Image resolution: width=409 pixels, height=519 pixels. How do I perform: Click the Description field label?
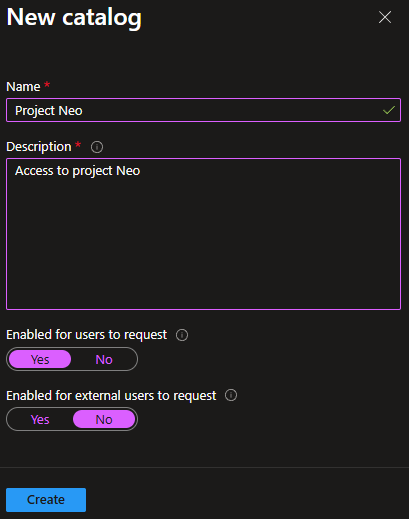[39, 147]
